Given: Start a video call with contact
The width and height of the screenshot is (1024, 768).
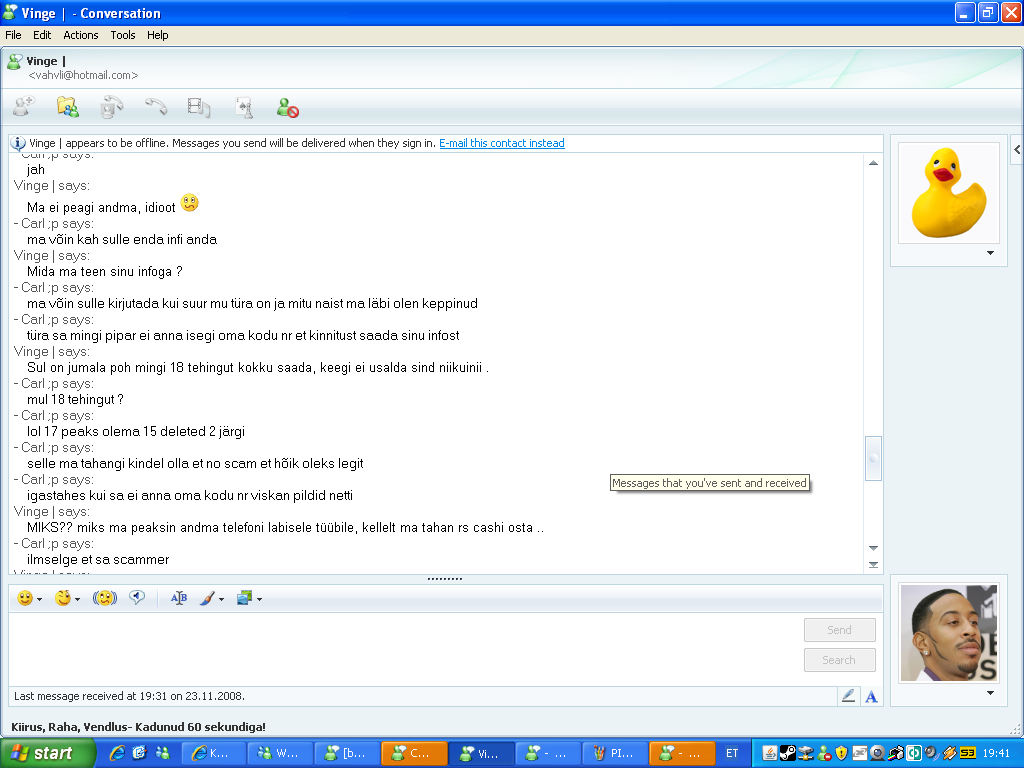Looking at the screenshot, I should [x=111, y=107].
